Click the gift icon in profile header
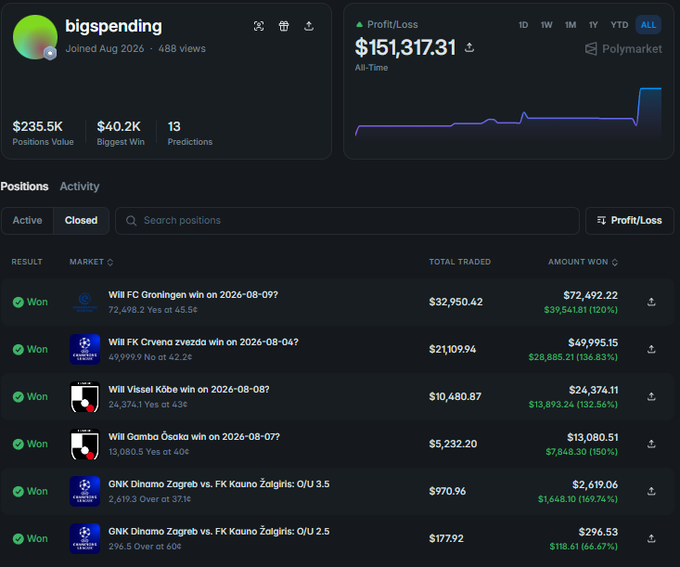Image resolution: width=680 pixels, height=567 pixels. 284,26
